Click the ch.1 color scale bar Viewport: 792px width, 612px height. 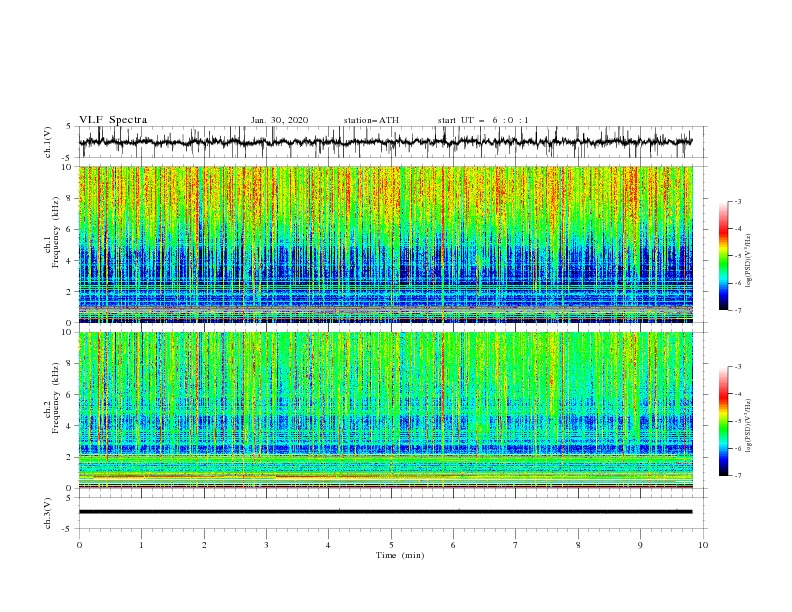(x=723, y=256)
